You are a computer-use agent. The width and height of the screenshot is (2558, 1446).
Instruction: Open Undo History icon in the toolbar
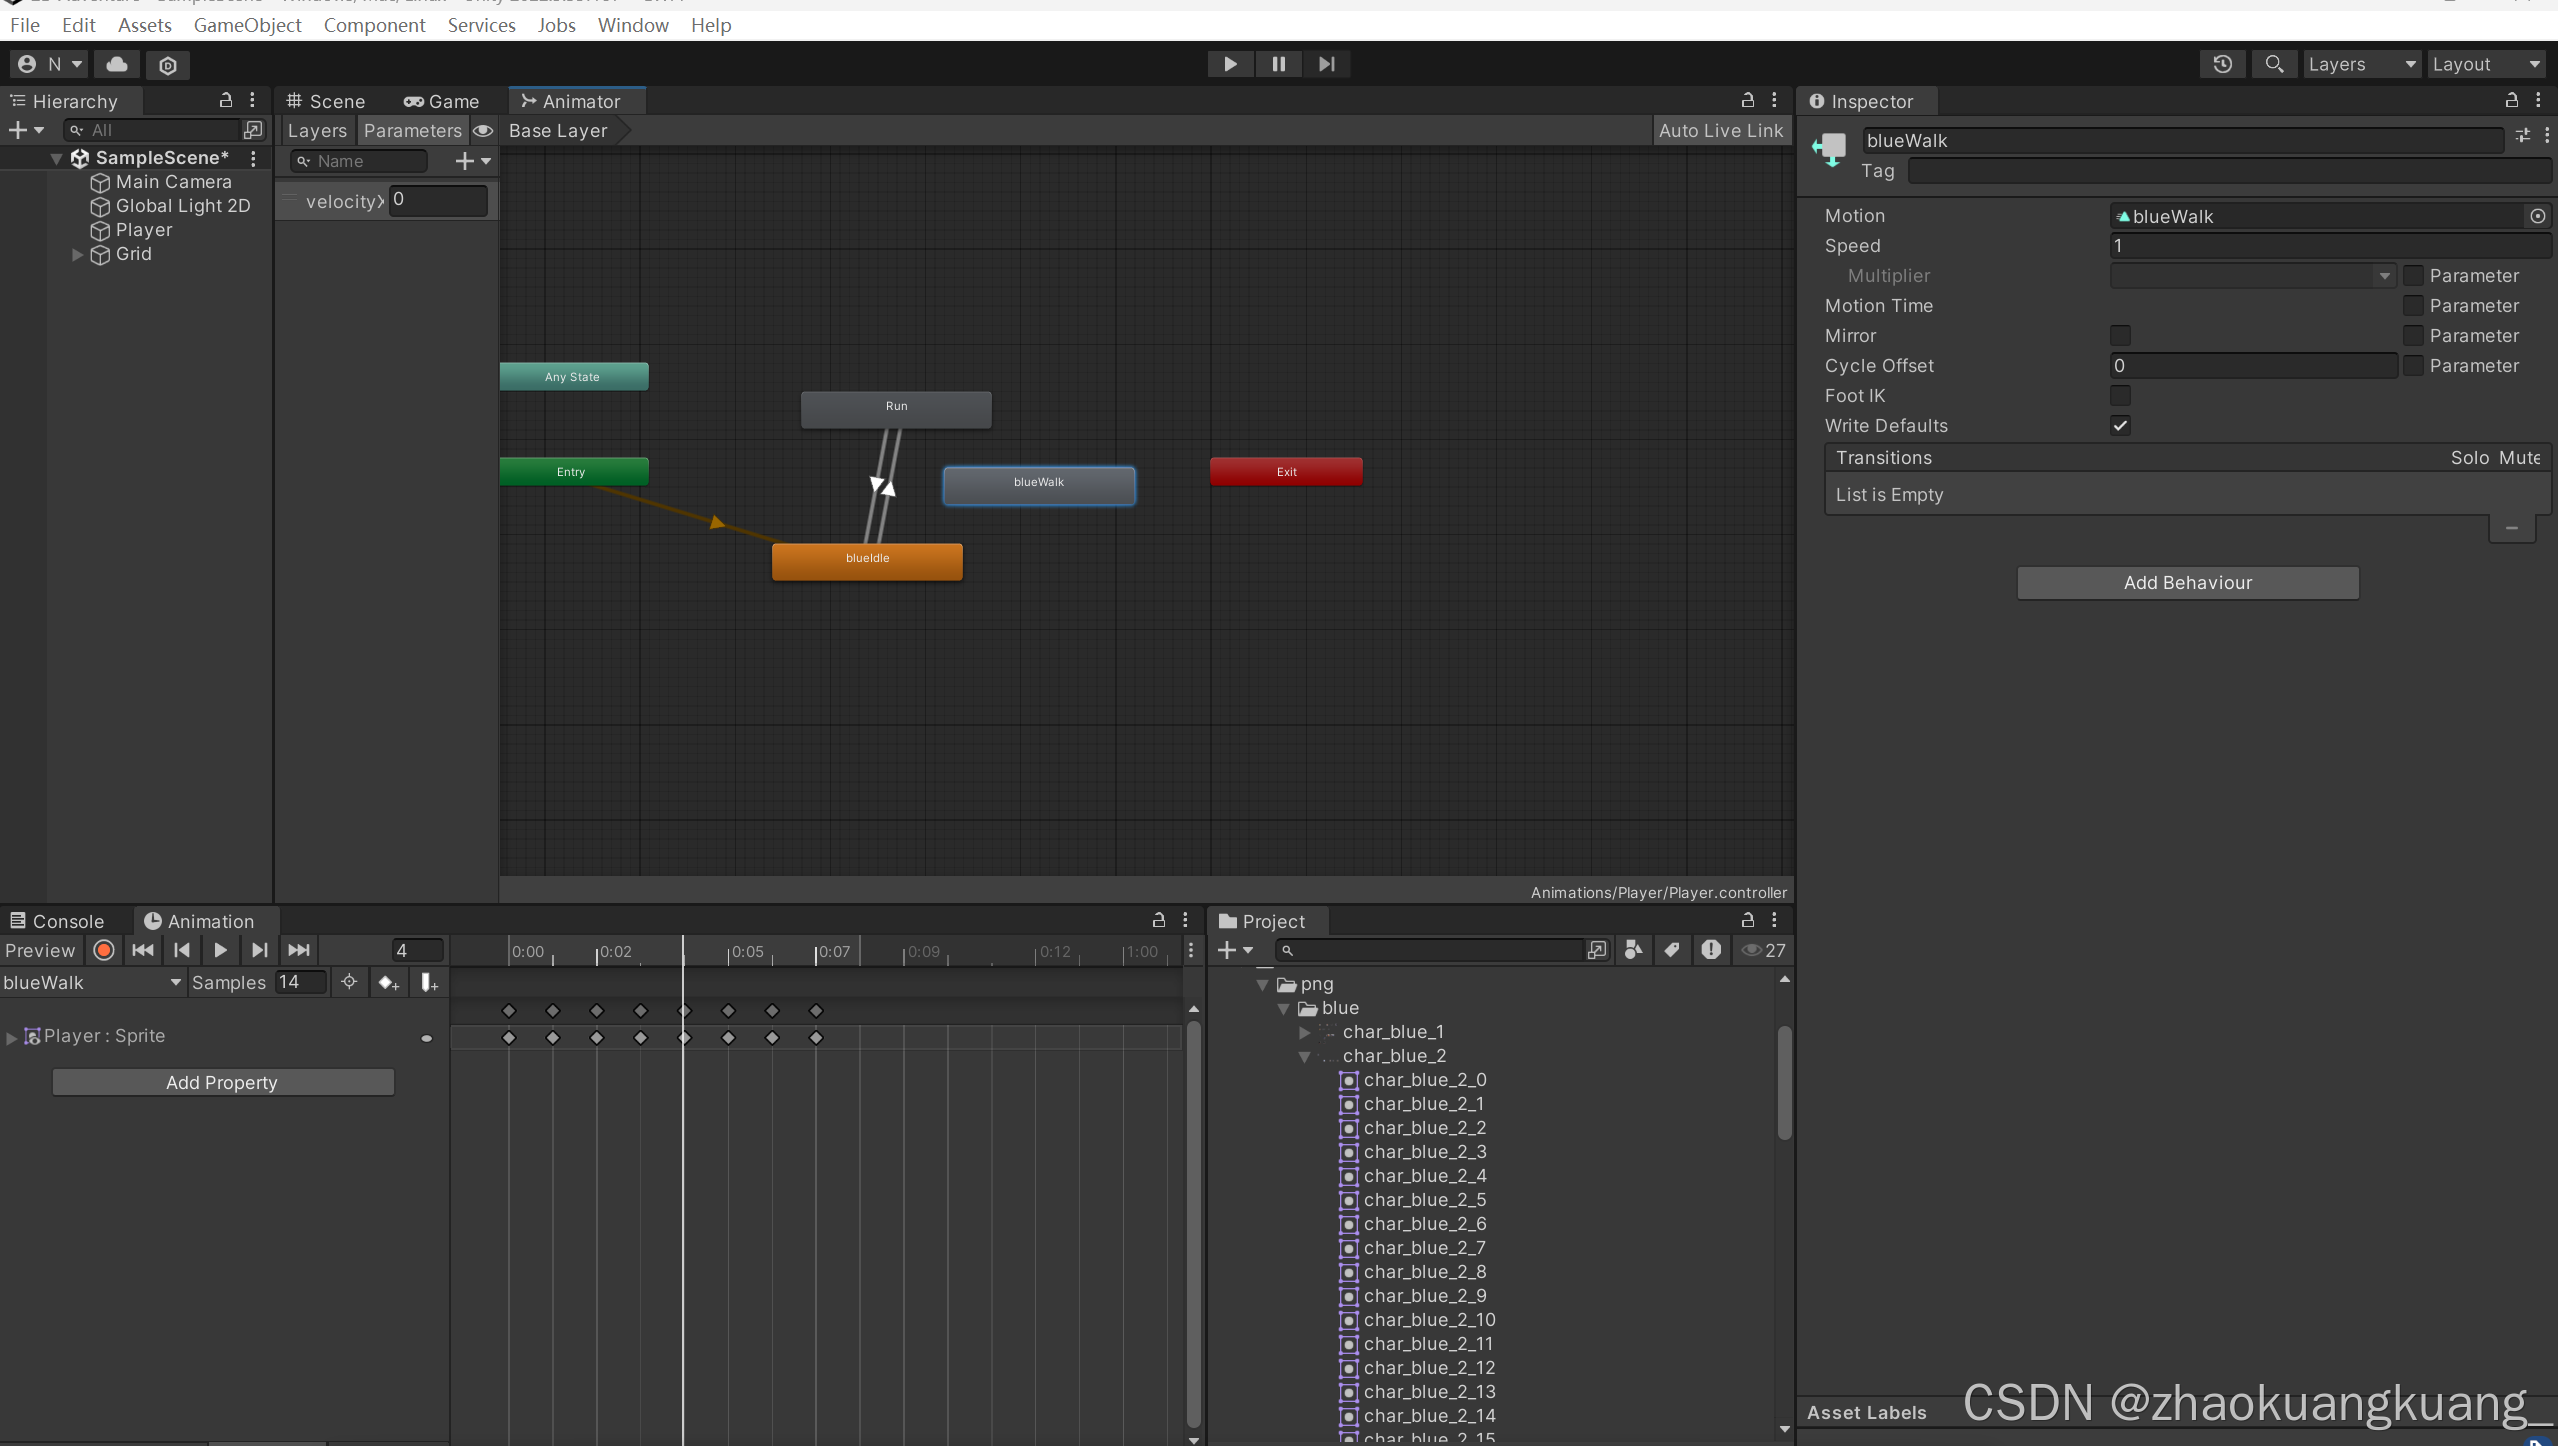tap(2222, 64)
